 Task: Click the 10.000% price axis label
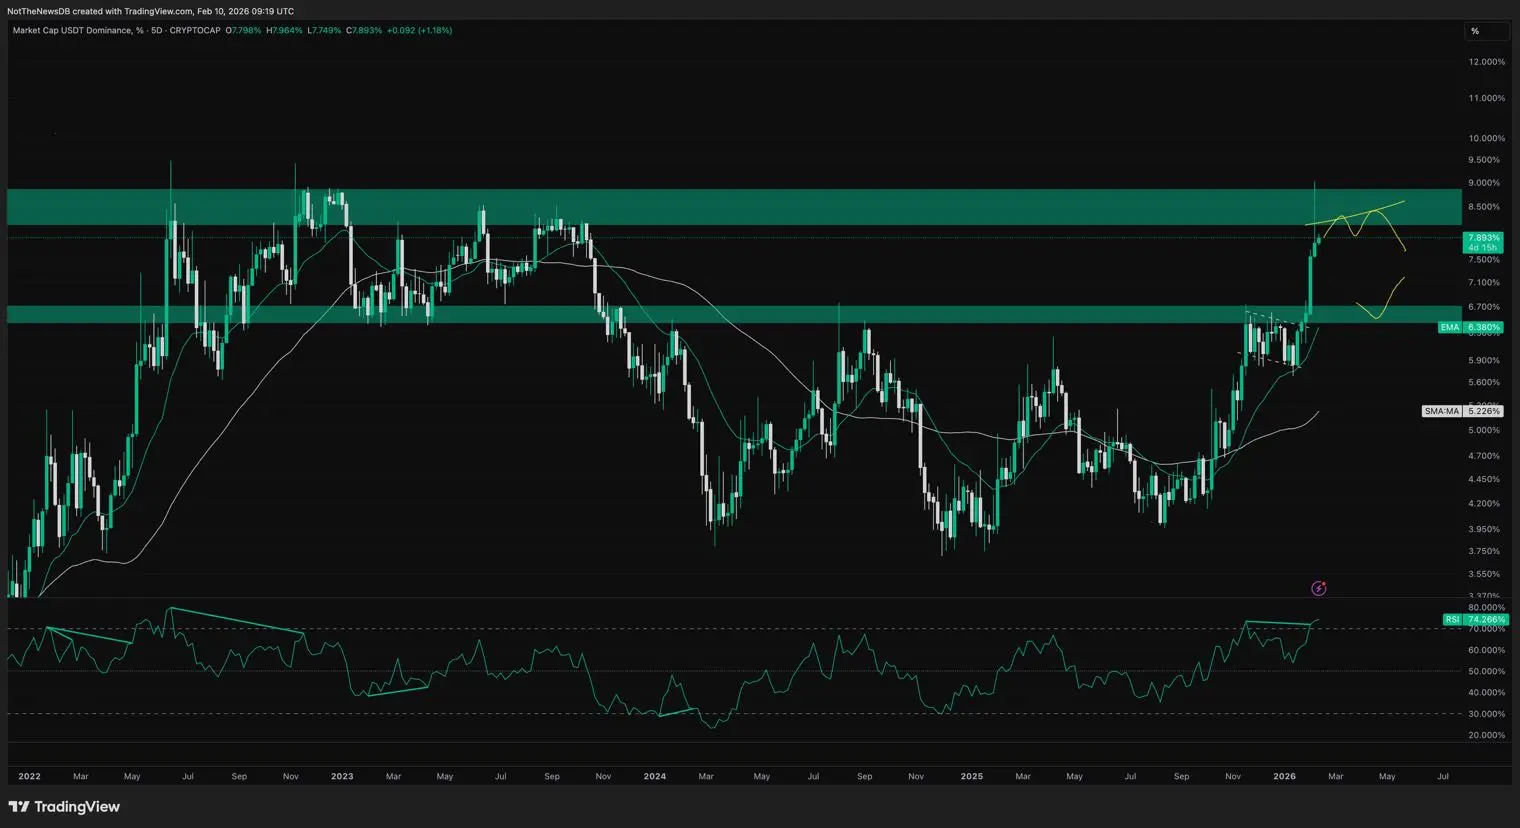(1486, 138)
